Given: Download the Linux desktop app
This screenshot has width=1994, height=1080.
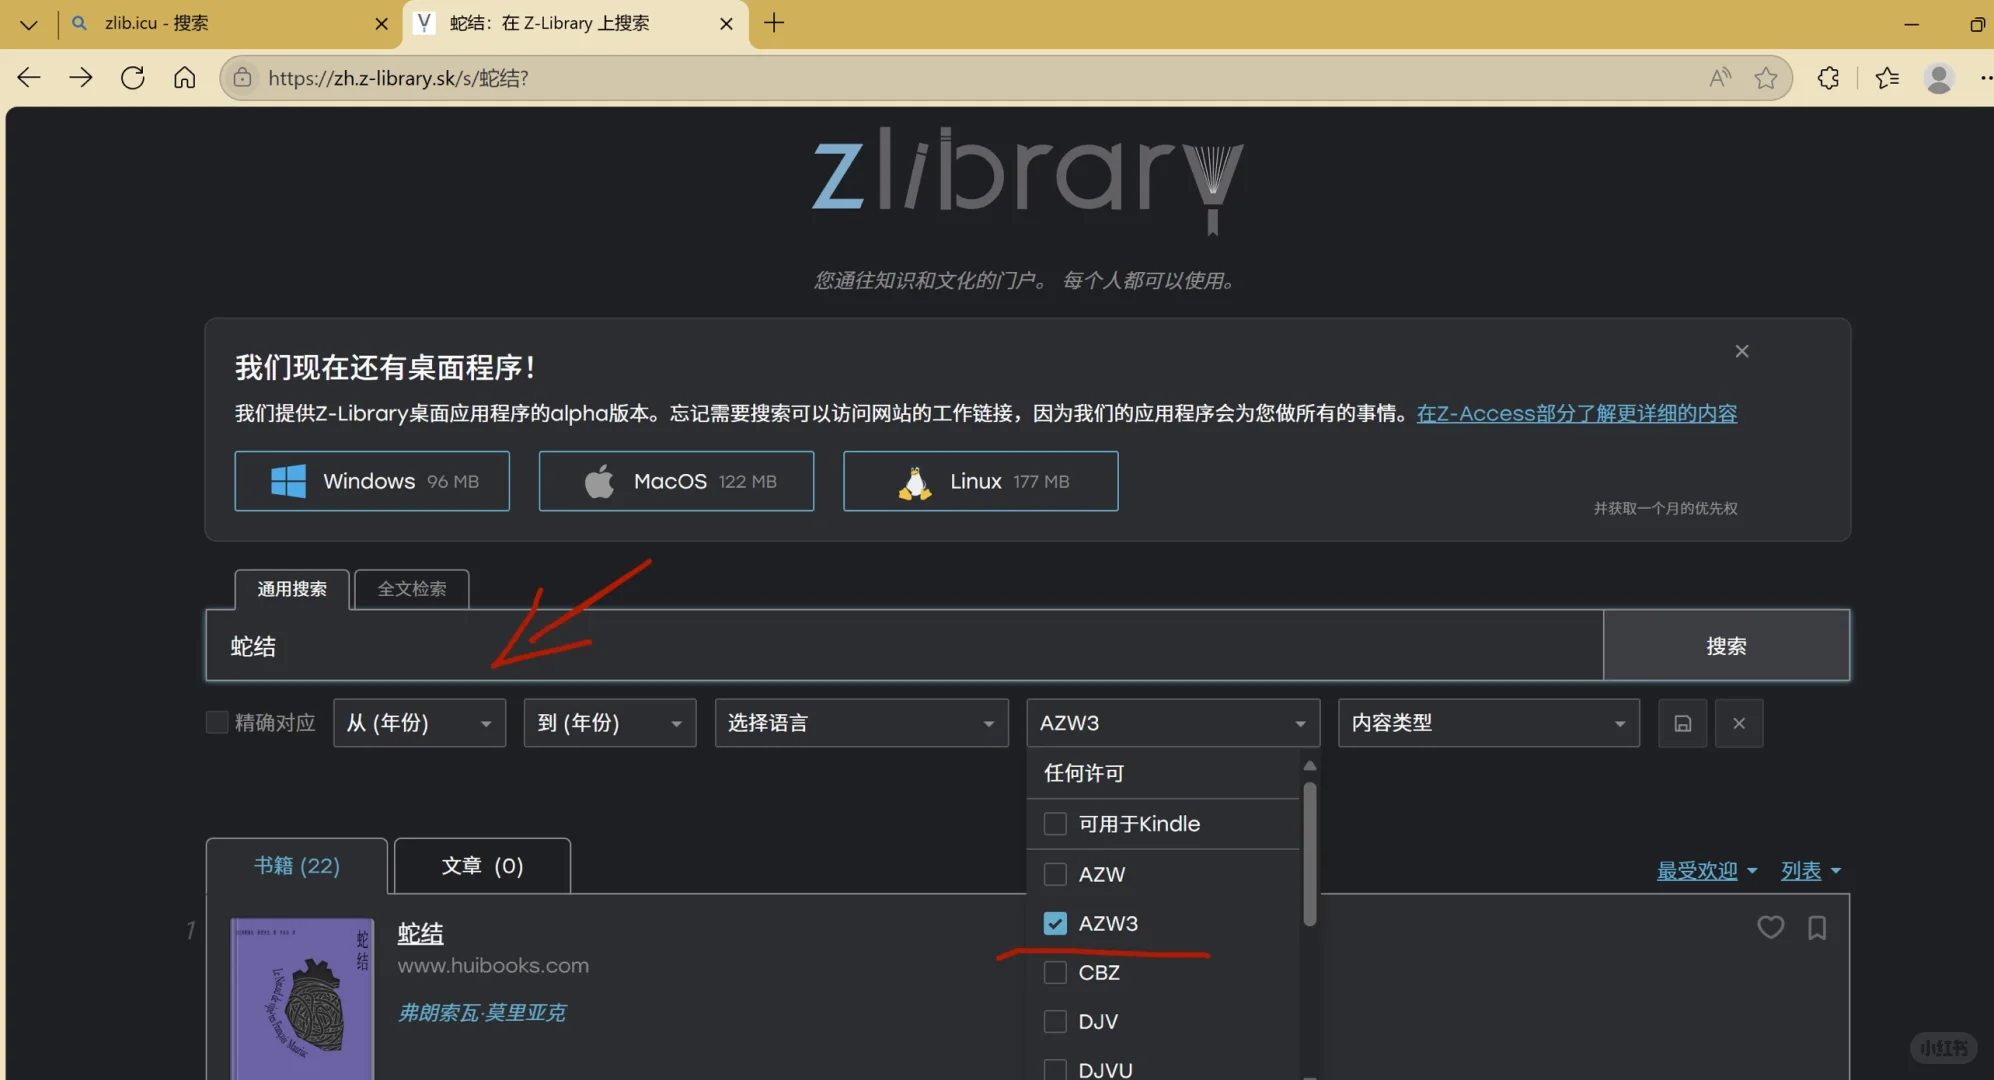Looking at the screenshot, I should point(980,481).
